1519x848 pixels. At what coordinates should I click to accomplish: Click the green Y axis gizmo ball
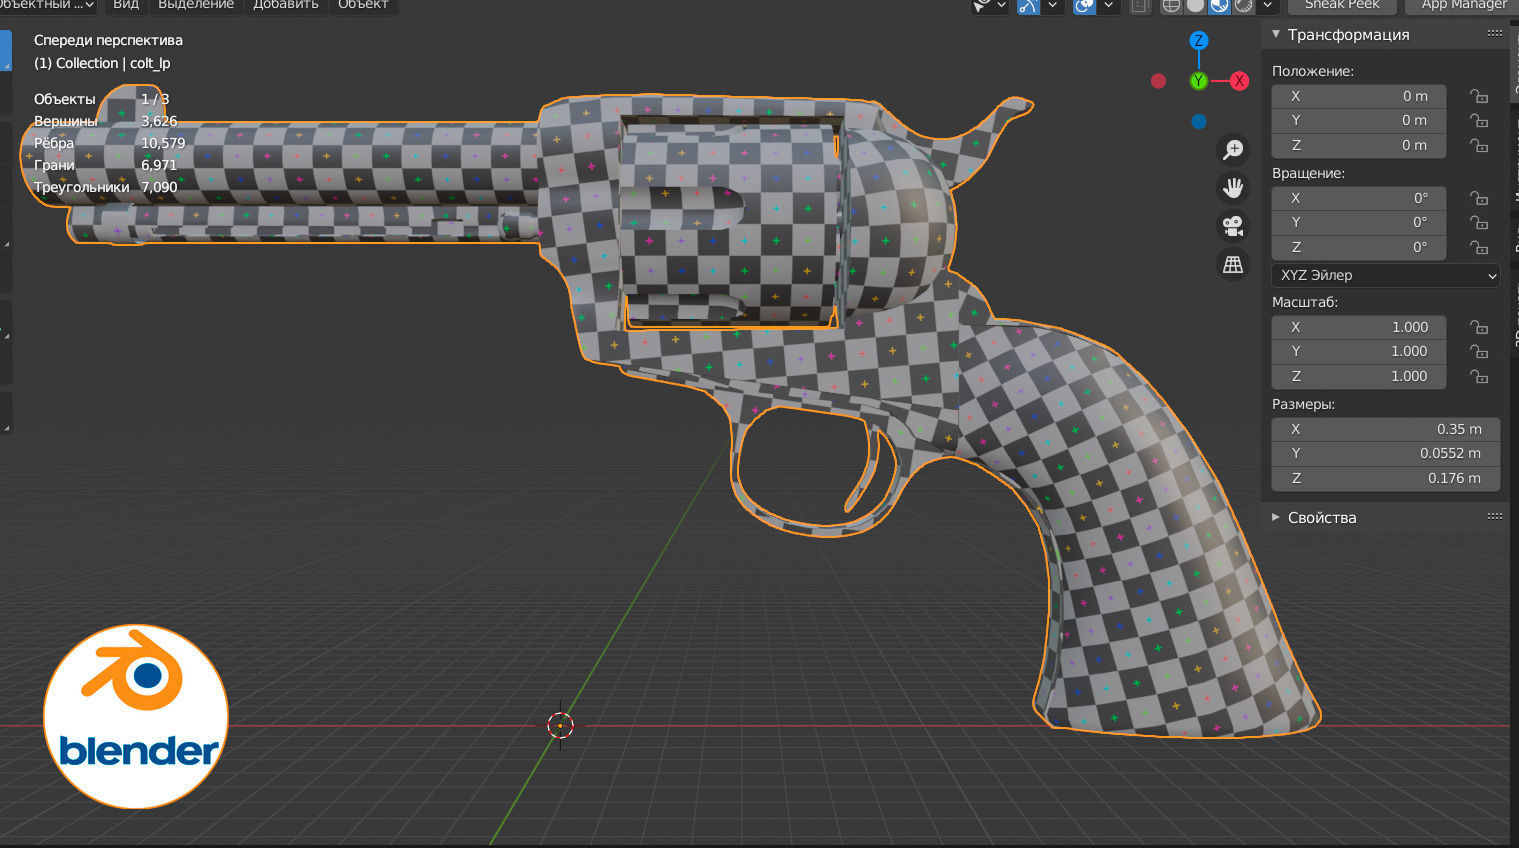(1198, 81)
